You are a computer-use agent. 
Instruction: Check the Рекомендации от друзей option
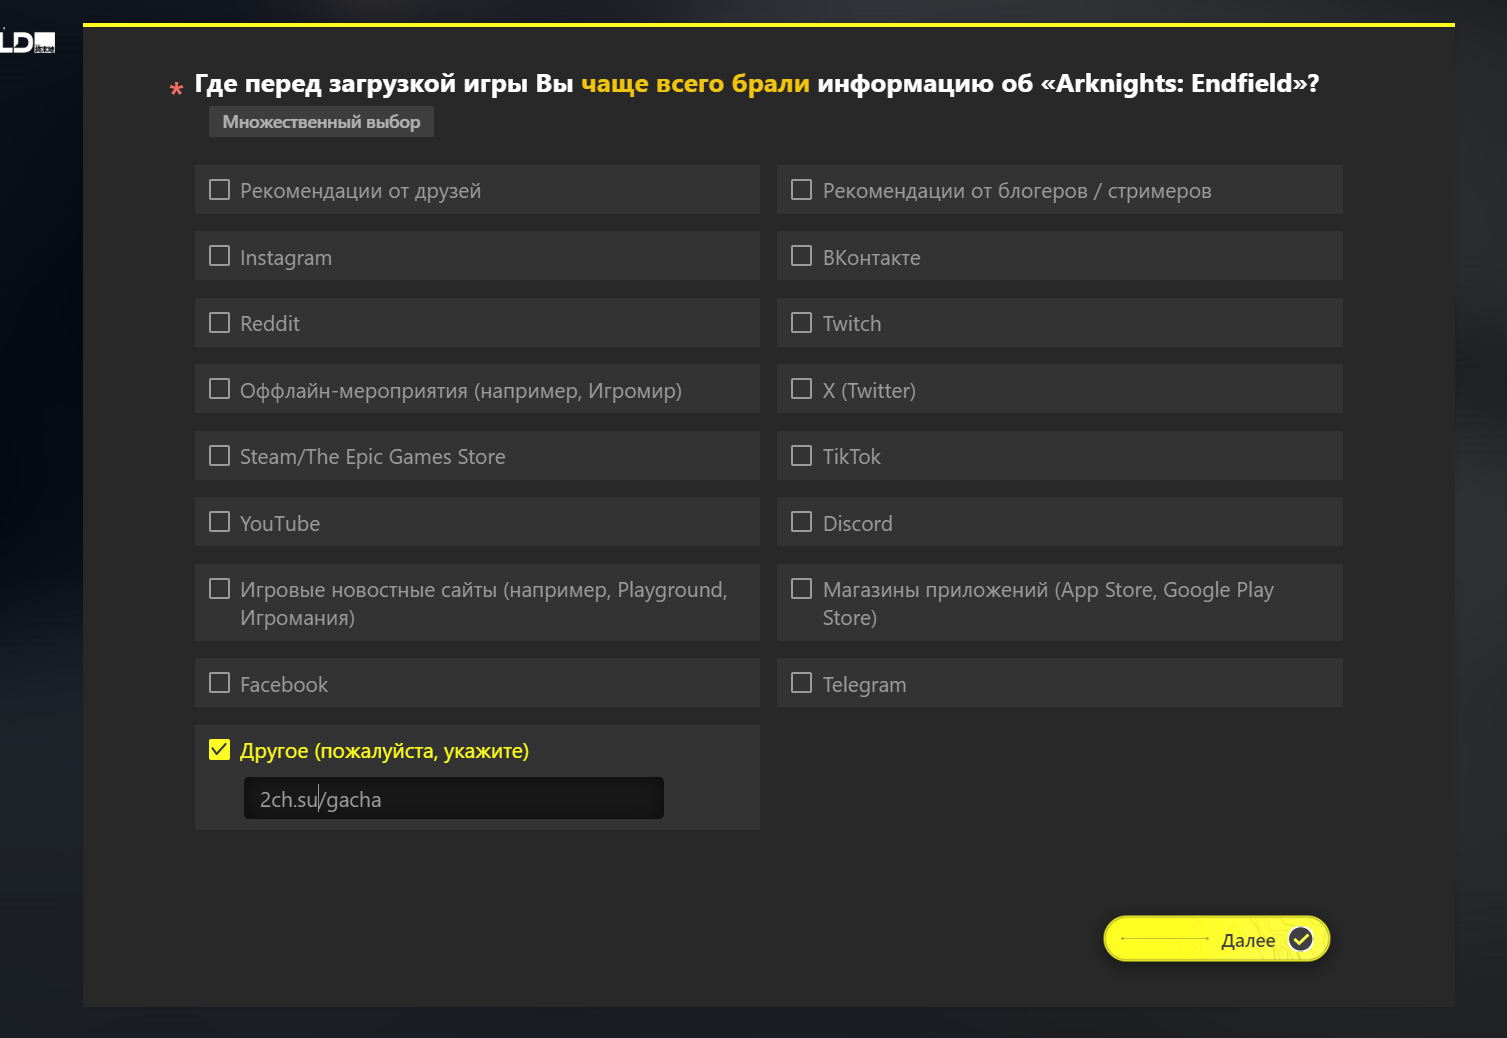pyautogui.click(x=219, y=190)
